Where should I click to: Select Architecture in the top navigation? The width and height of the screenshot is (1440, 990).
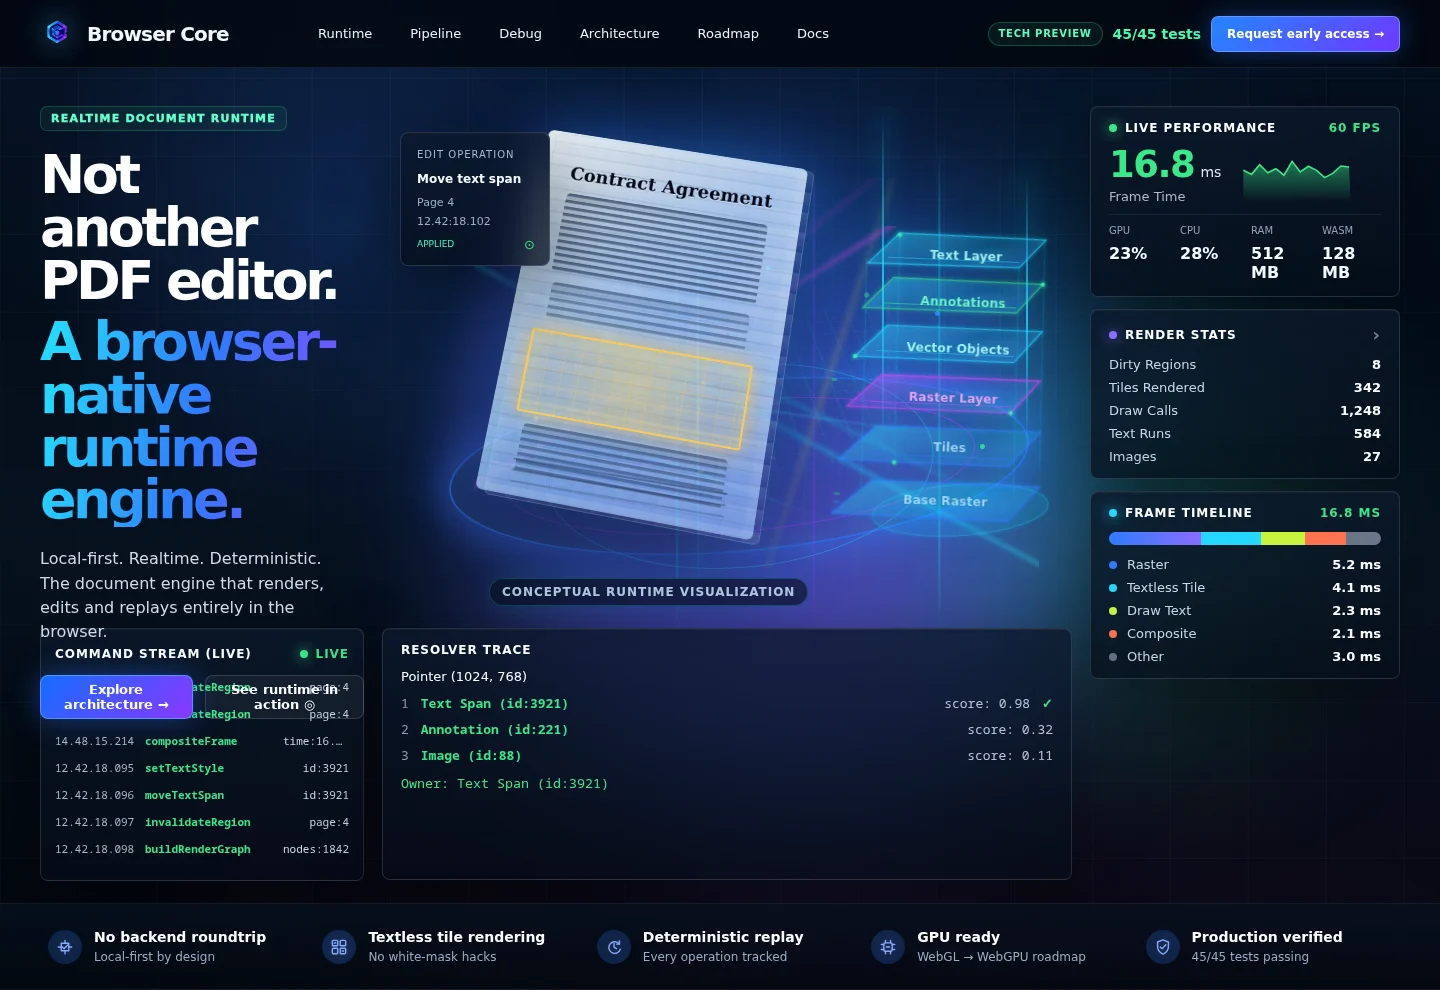point(619,34)
